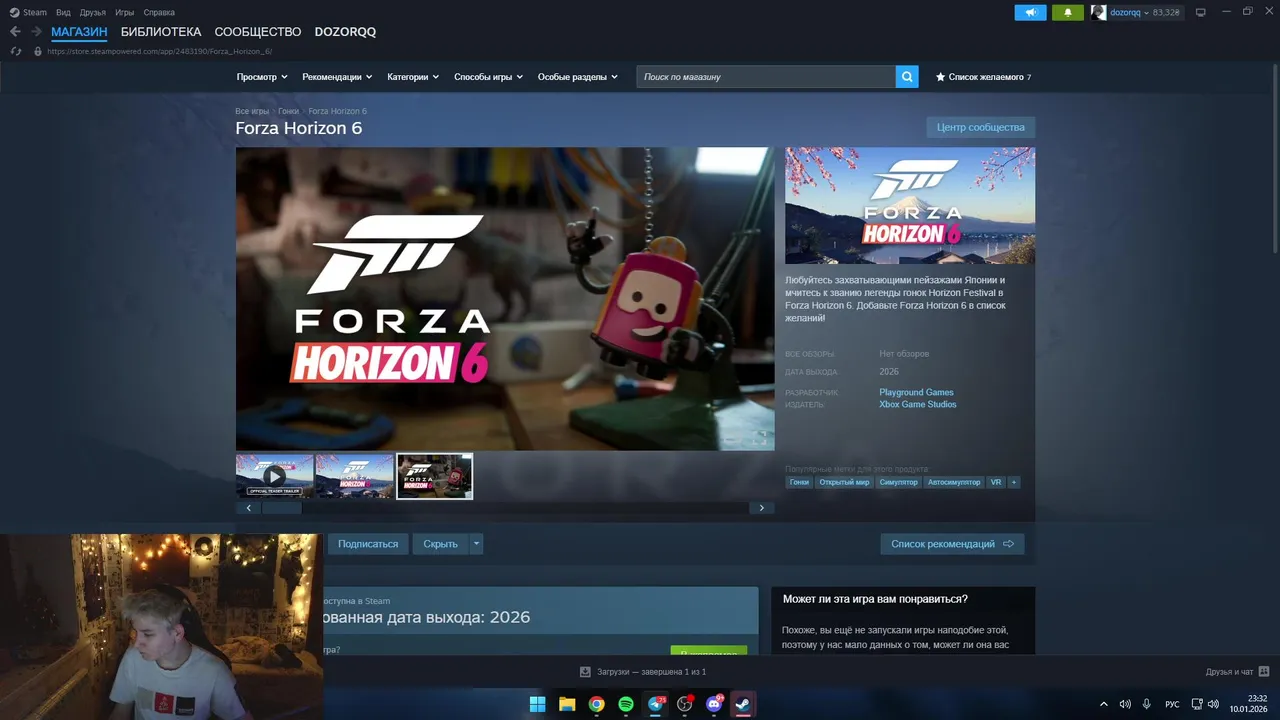Open Discord from the taskbar
1280x720 pixels.
tap(715, 704)
